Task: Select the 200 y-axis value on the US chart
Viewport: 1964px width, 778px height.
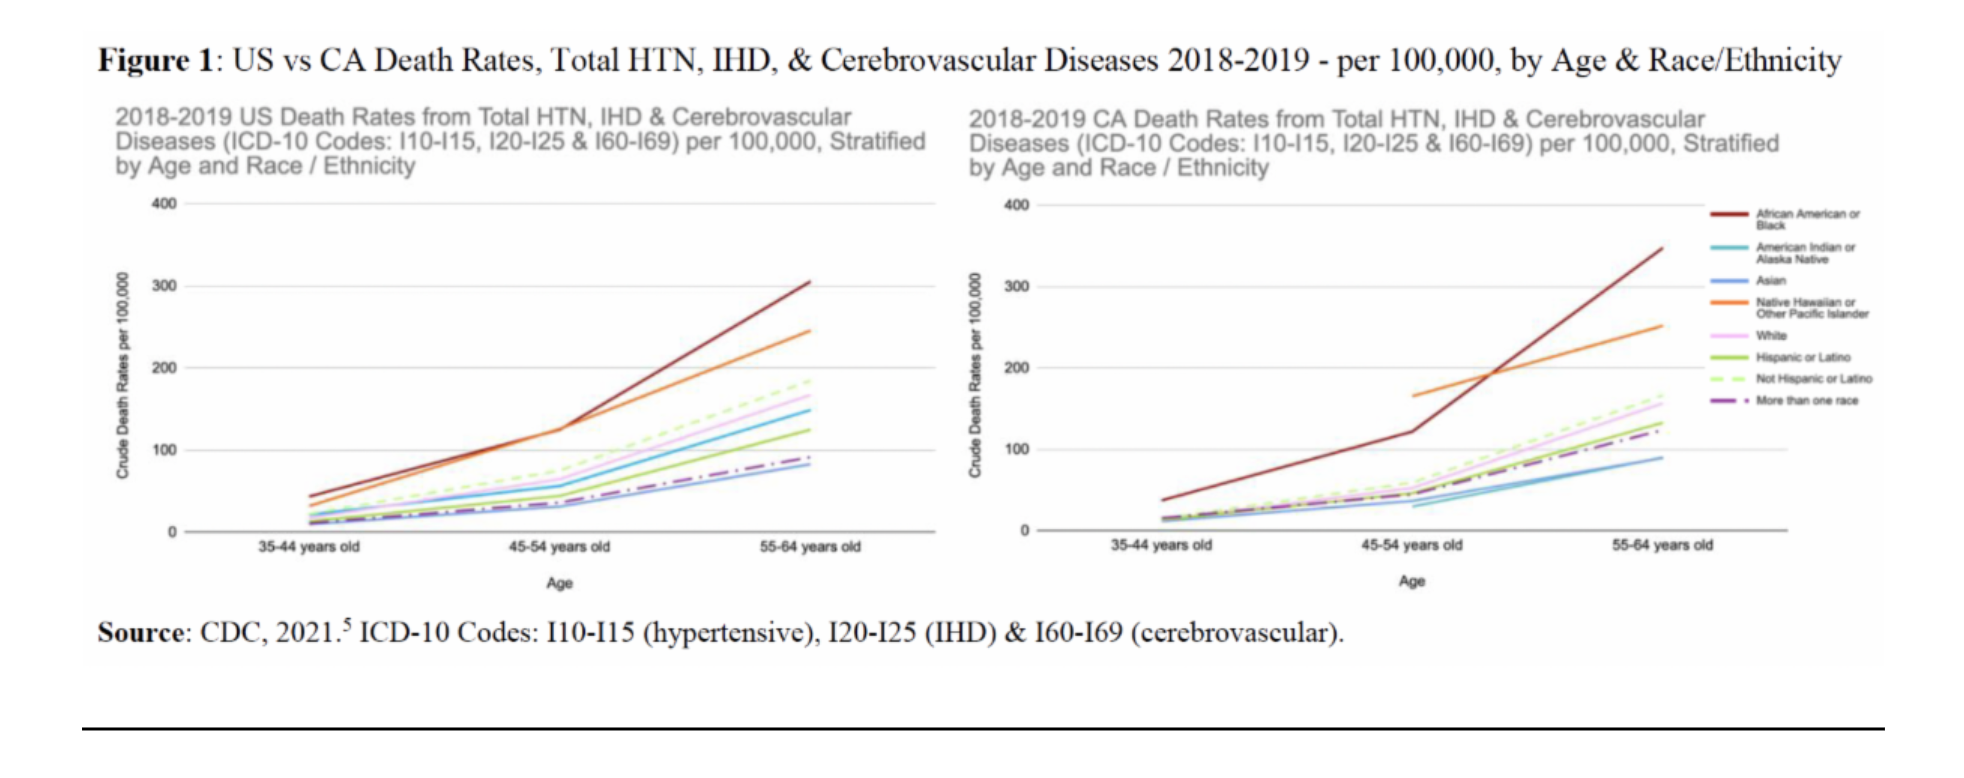Action: click(164, 367)
